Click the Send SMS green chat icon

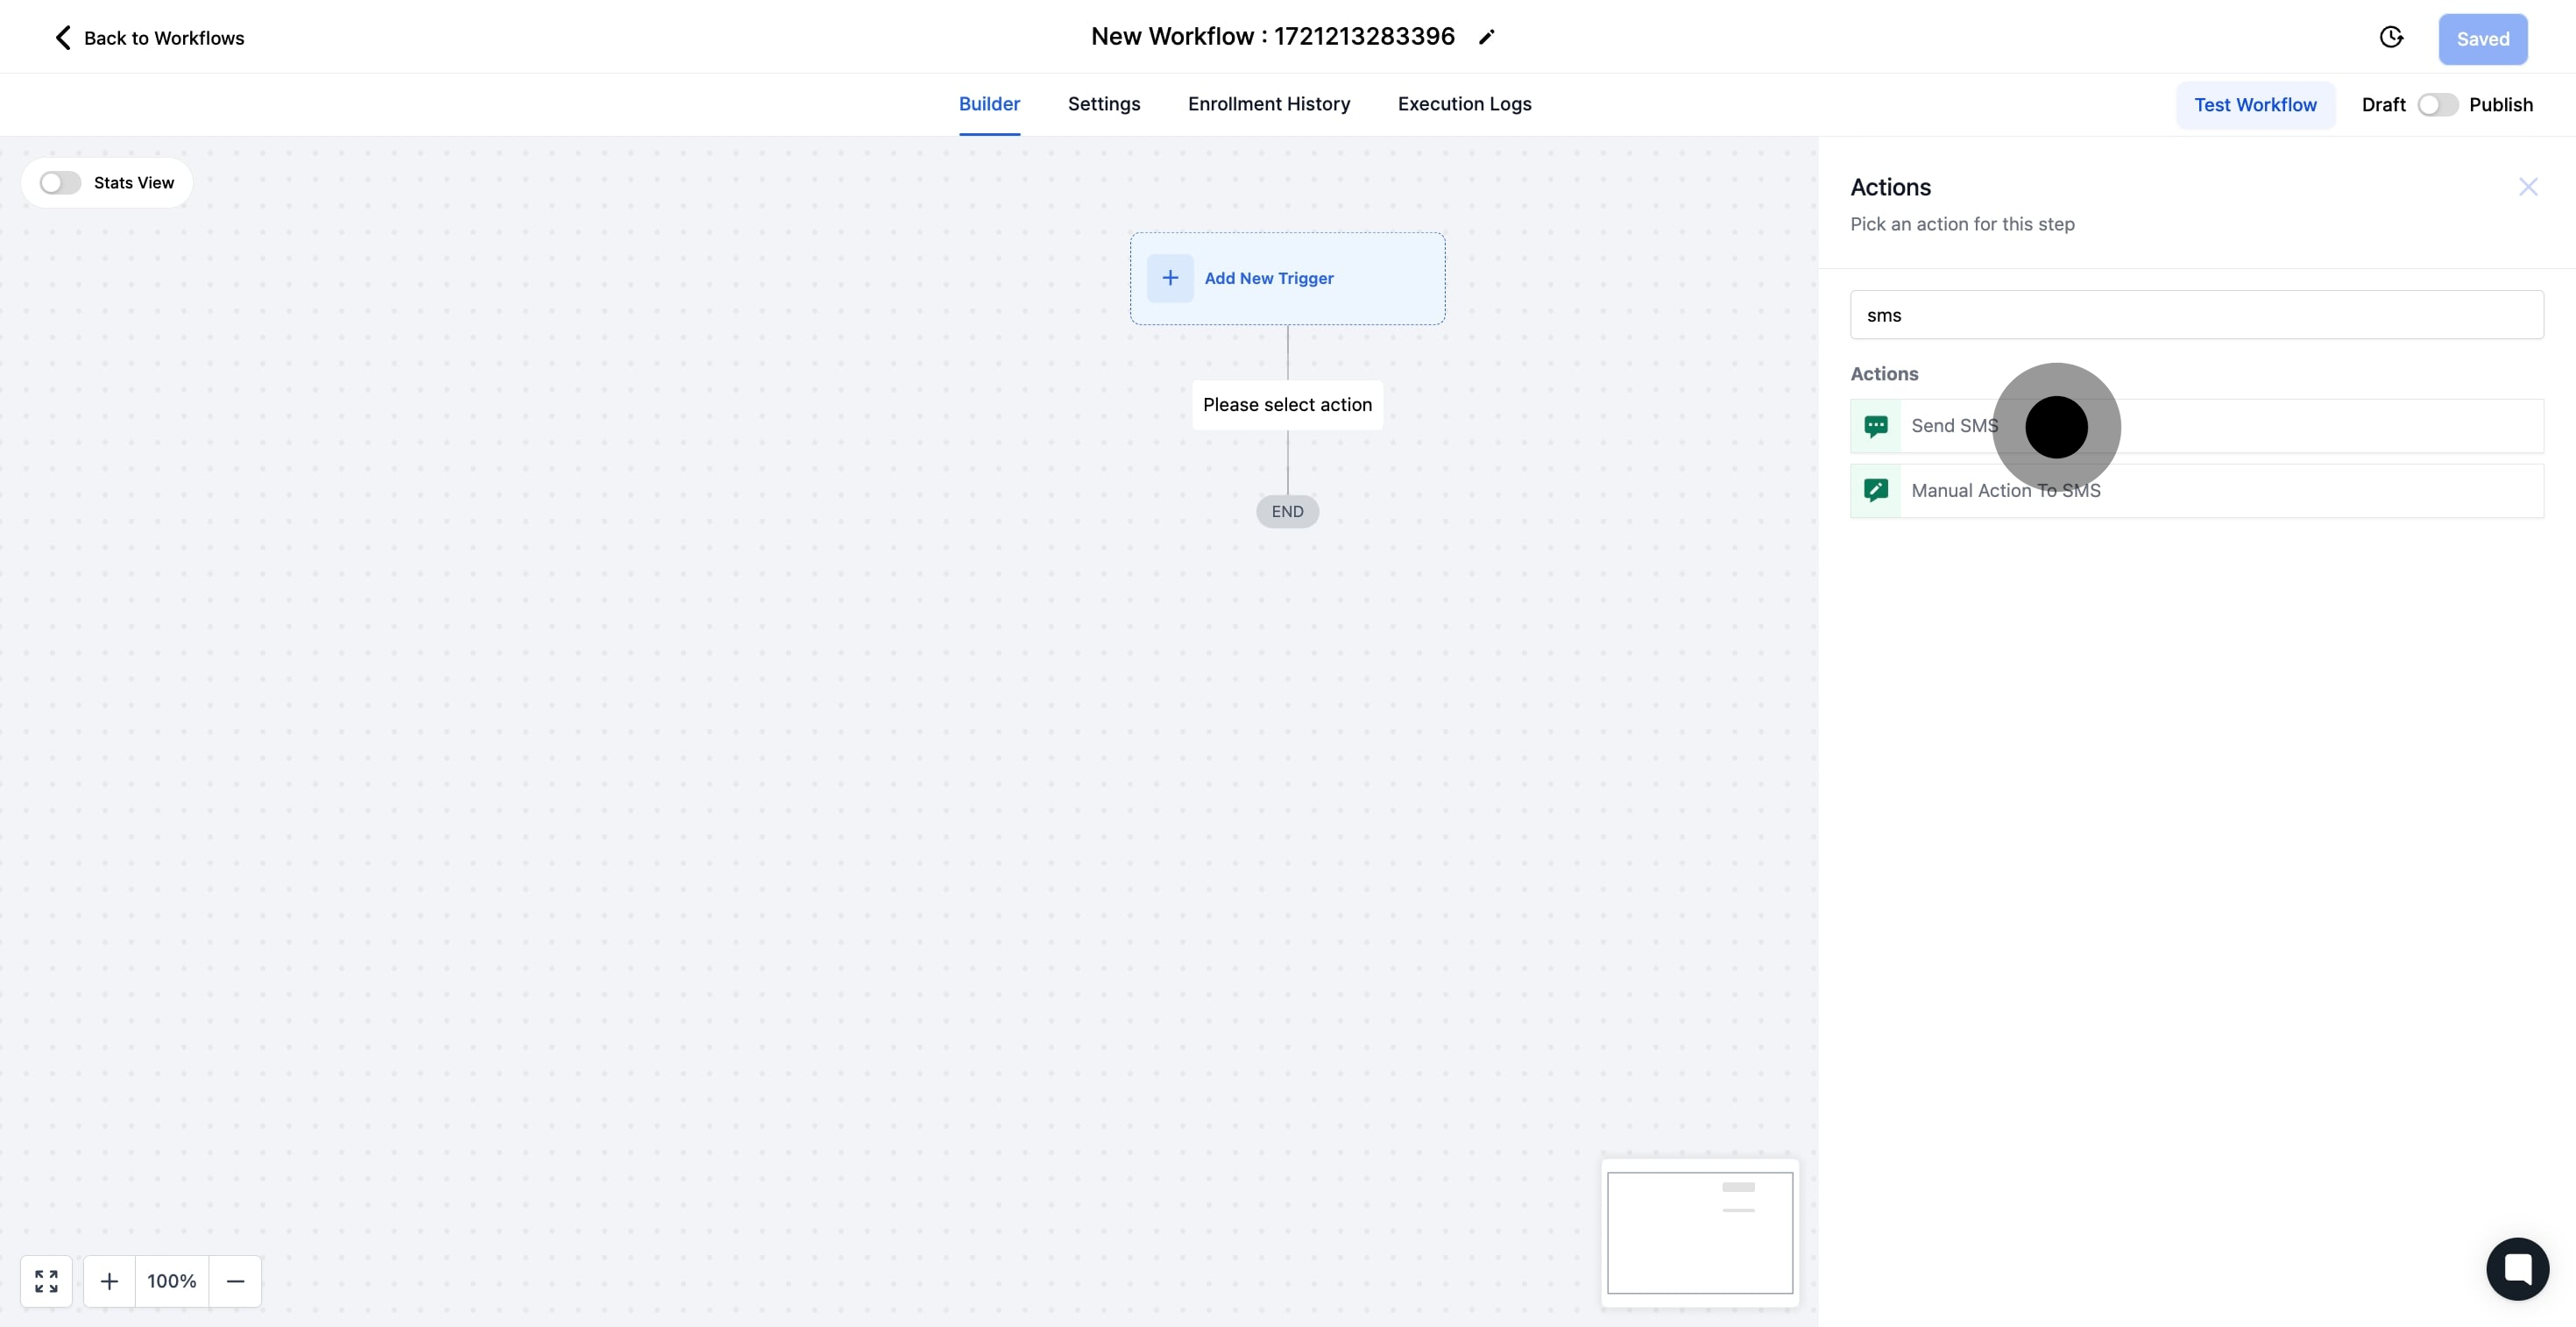(x=1876, y=426)
